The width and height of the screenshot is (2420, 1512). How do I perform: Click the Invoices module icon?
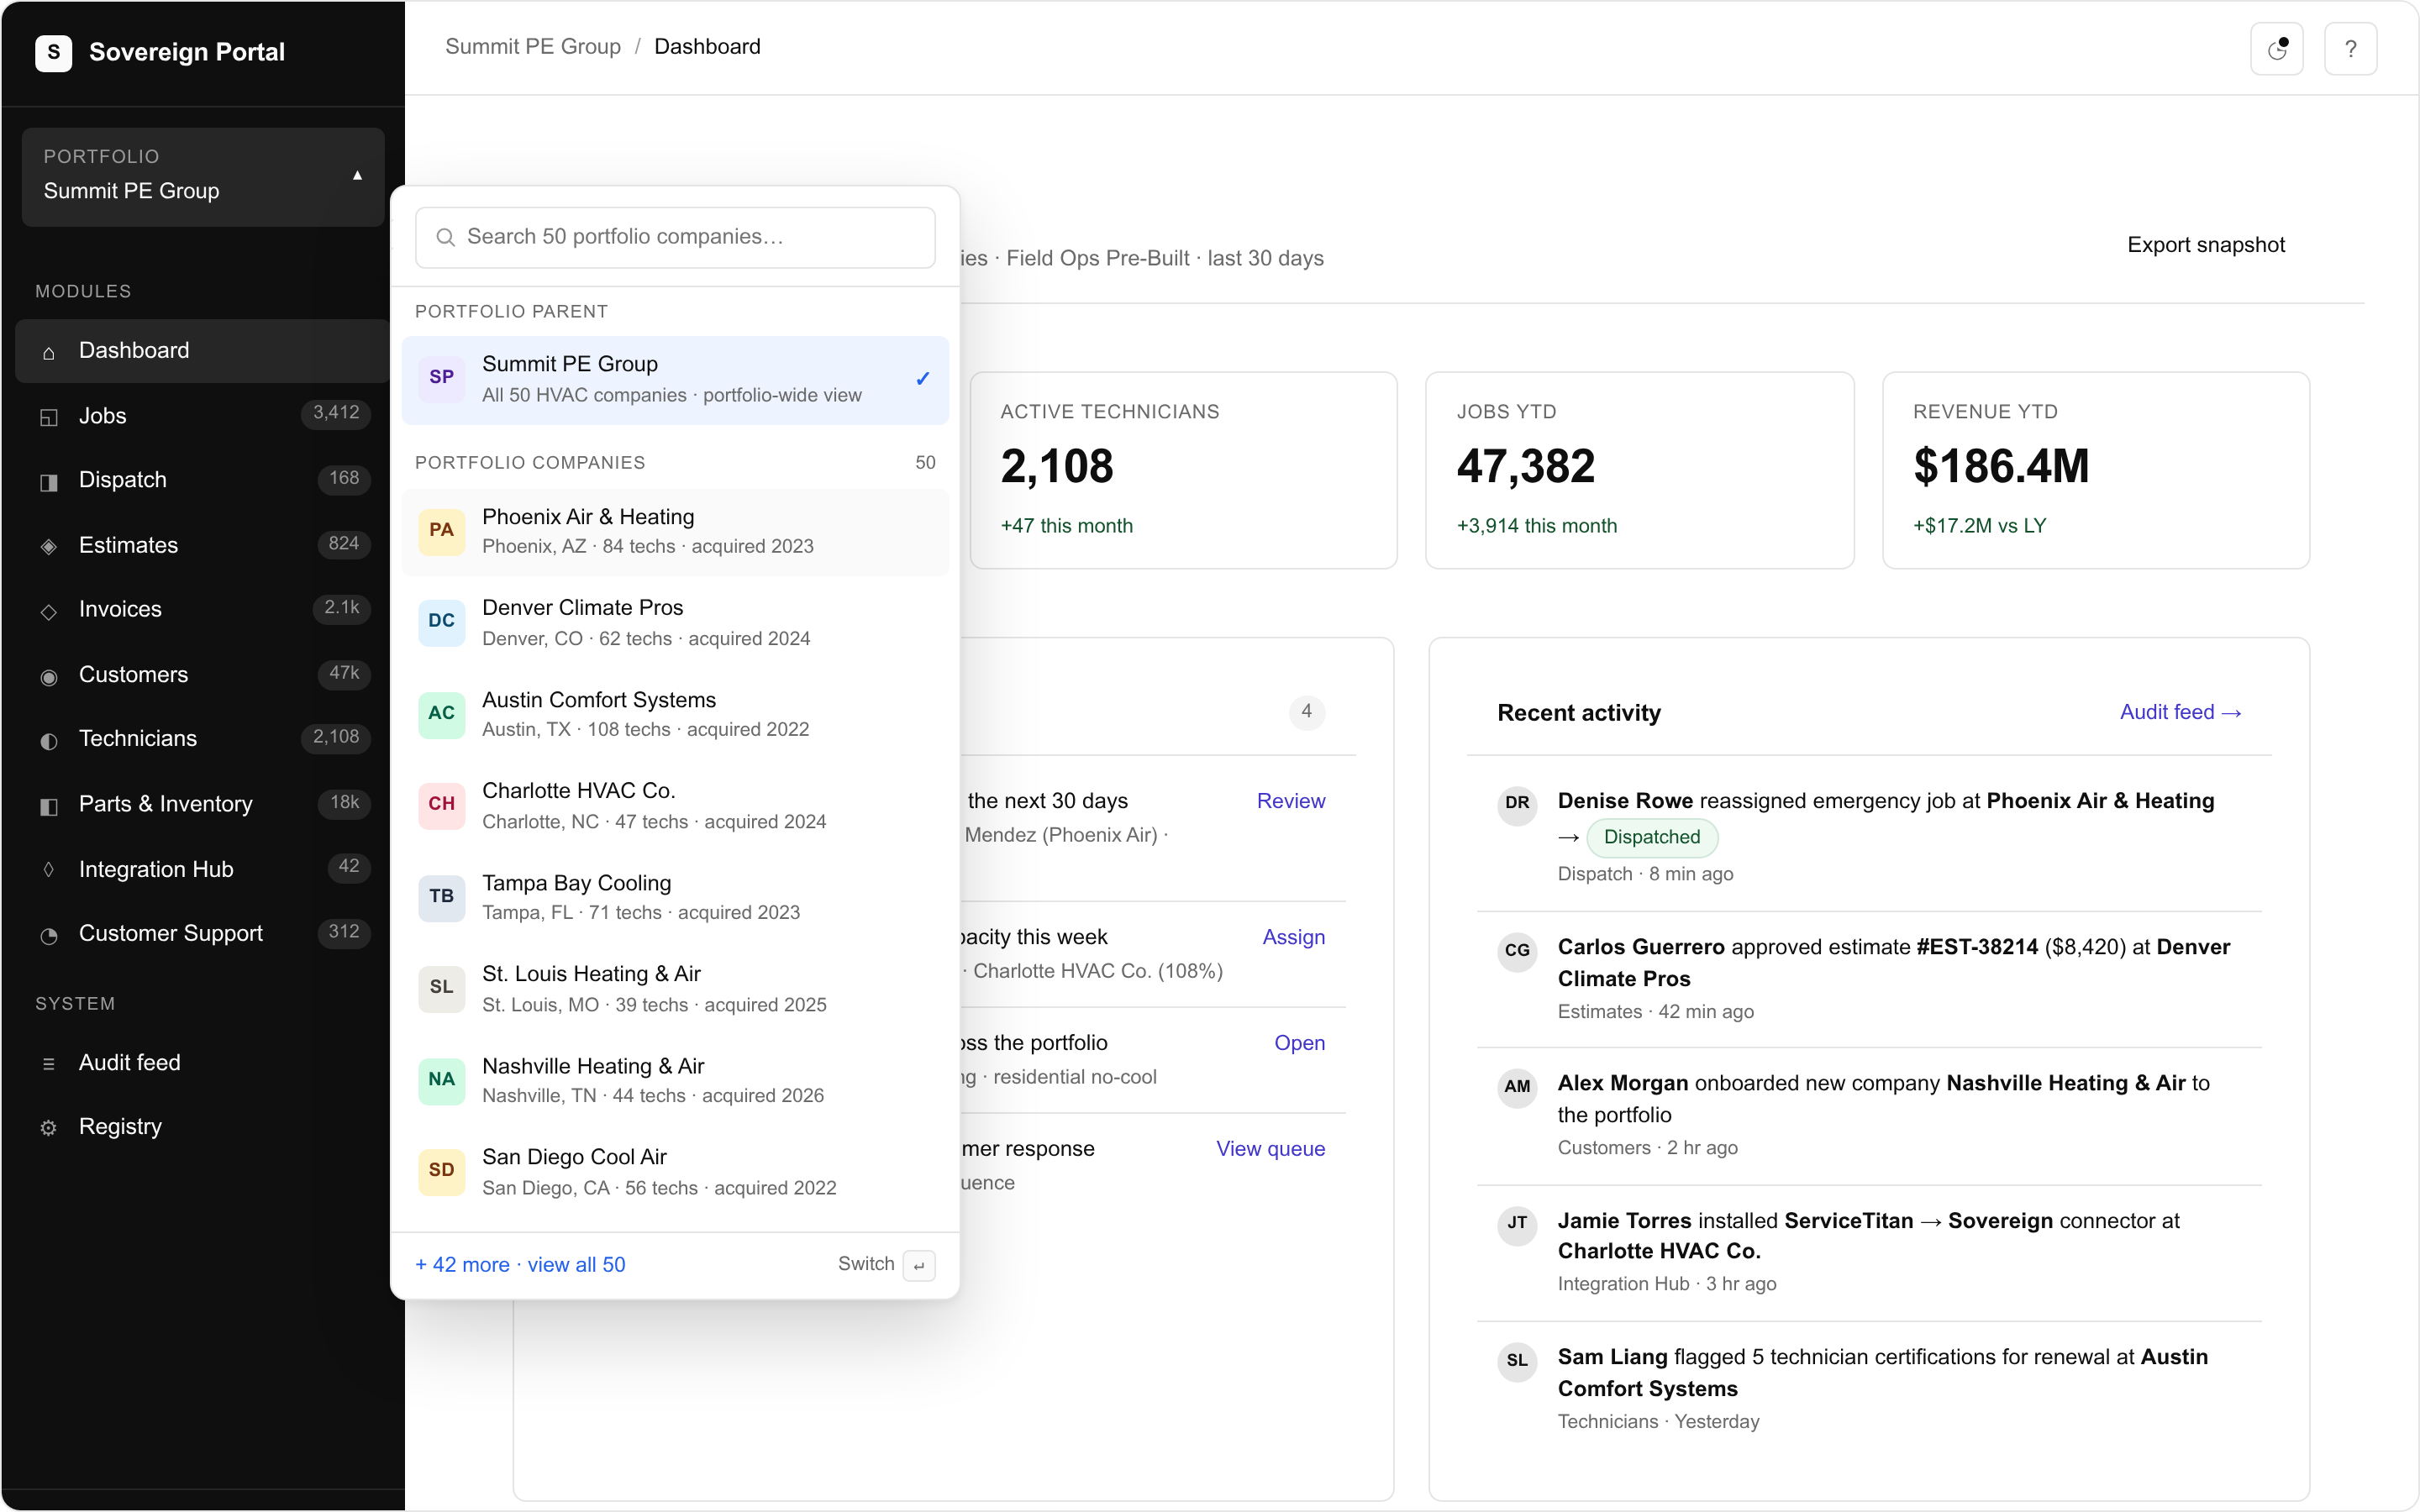48,611
